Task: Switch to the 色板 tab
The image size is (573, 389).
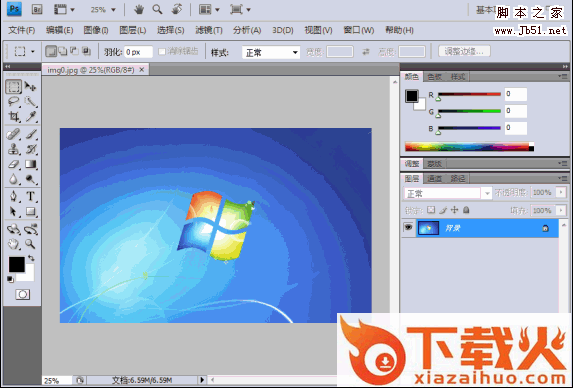Action: pyautogui.click(x=435, y=77)
